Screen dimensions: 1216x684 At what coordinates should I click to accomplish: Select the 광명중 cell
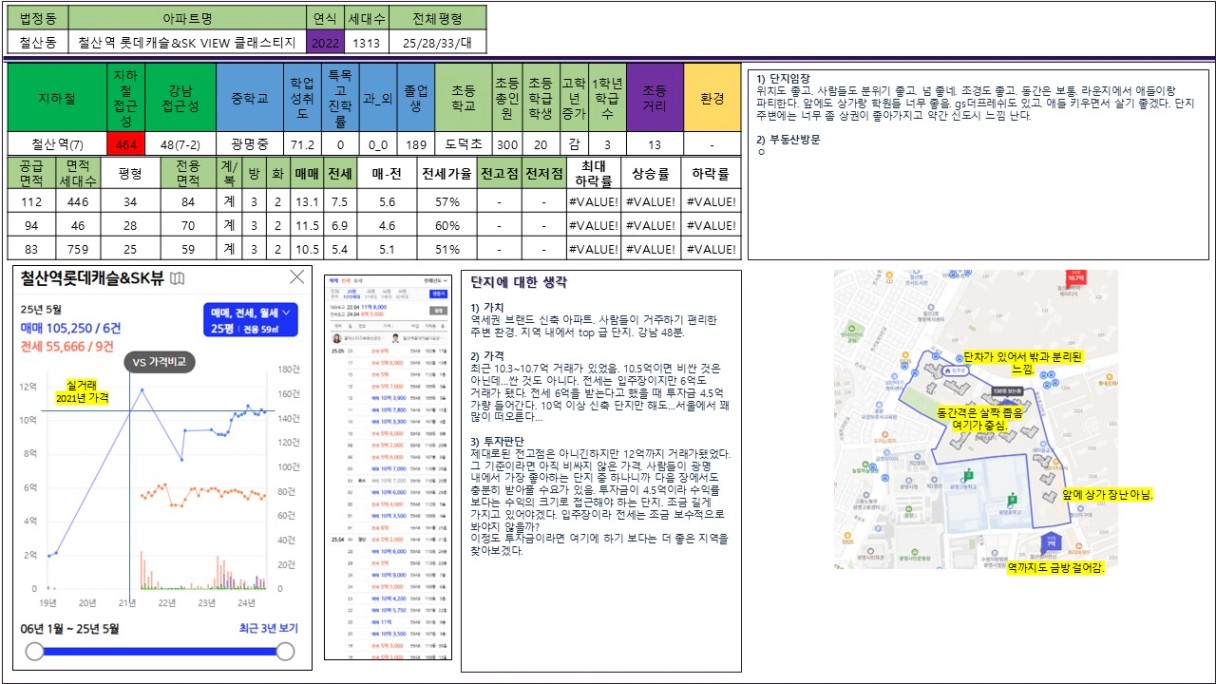click(x=250, y=145)
